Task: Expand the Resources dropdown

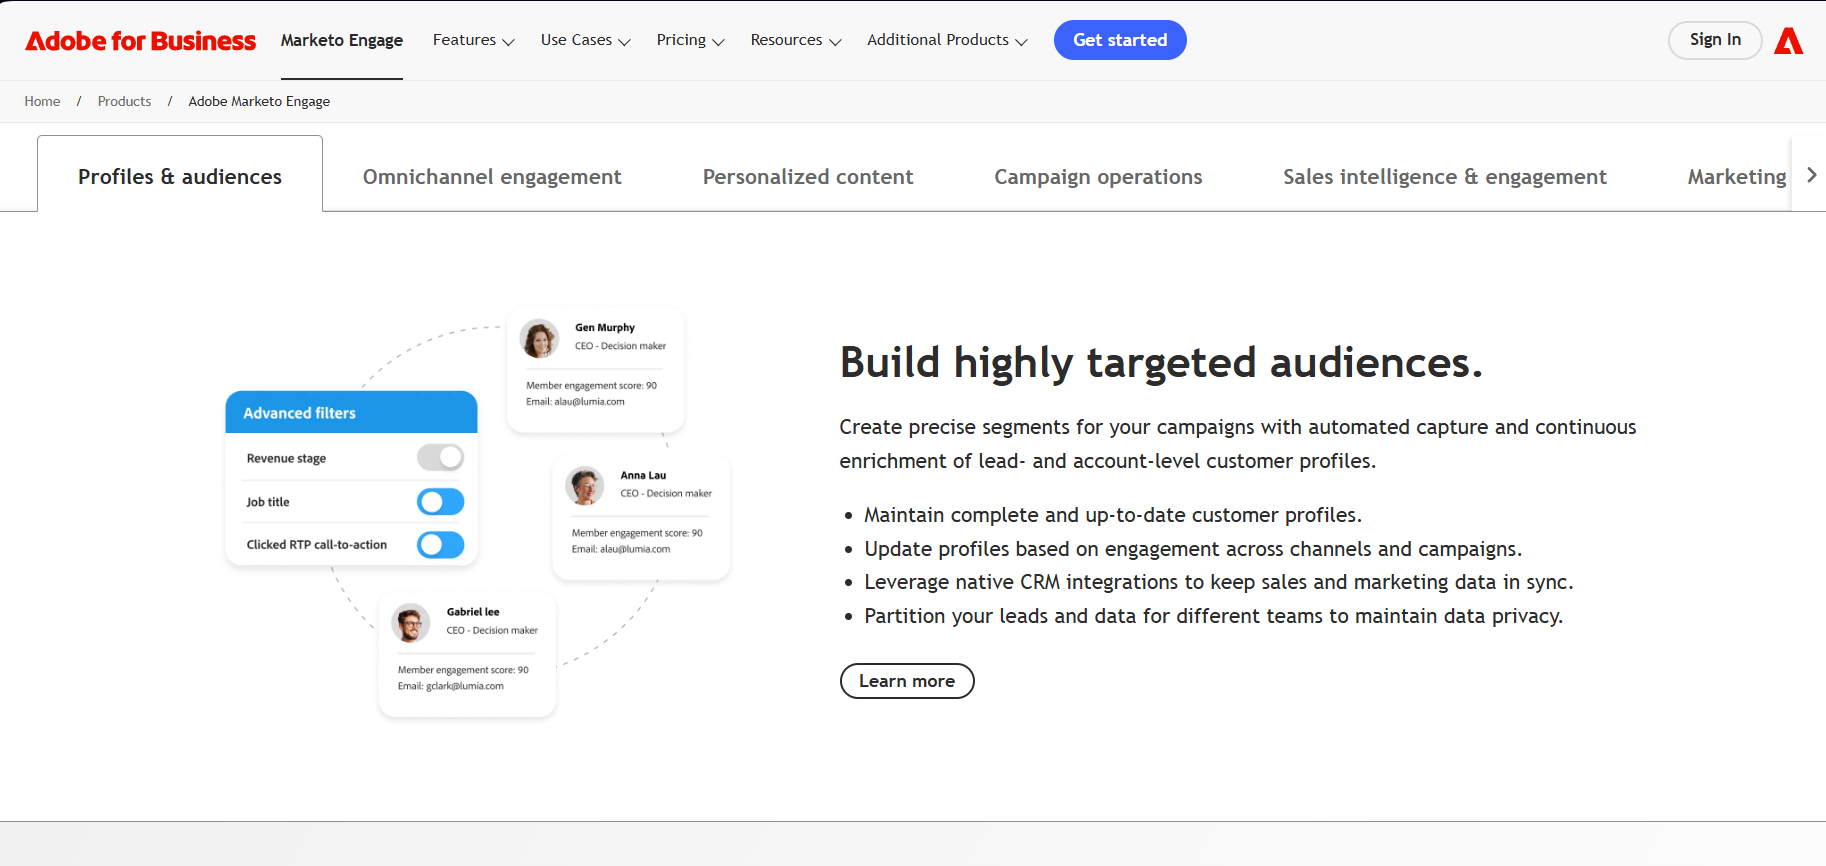Action: point(796,40)
